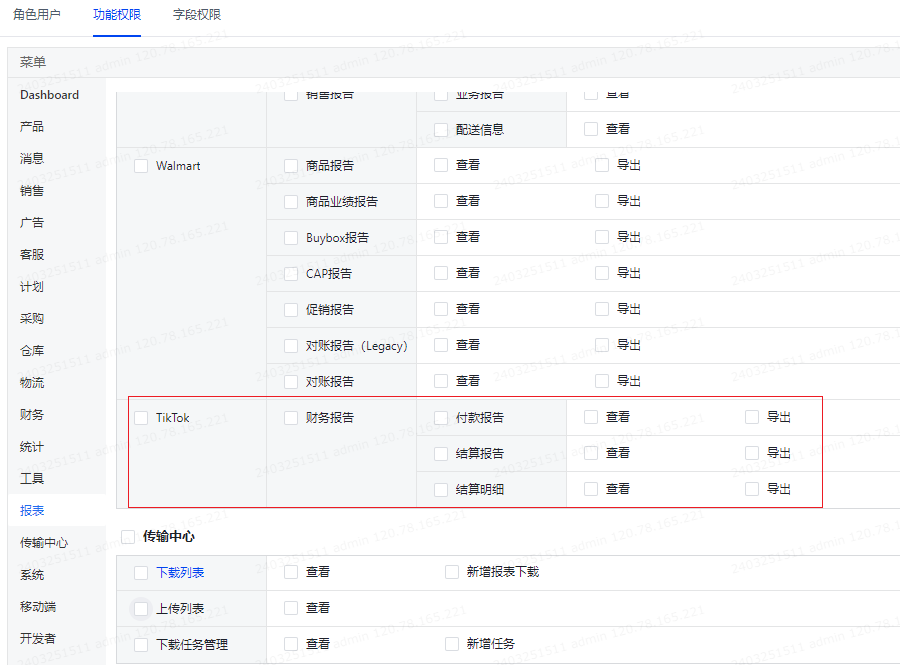Enable 新增报表下载 permission checkbox
The width and height of the screenshot is (900, 665).
[x=452, y=572]
